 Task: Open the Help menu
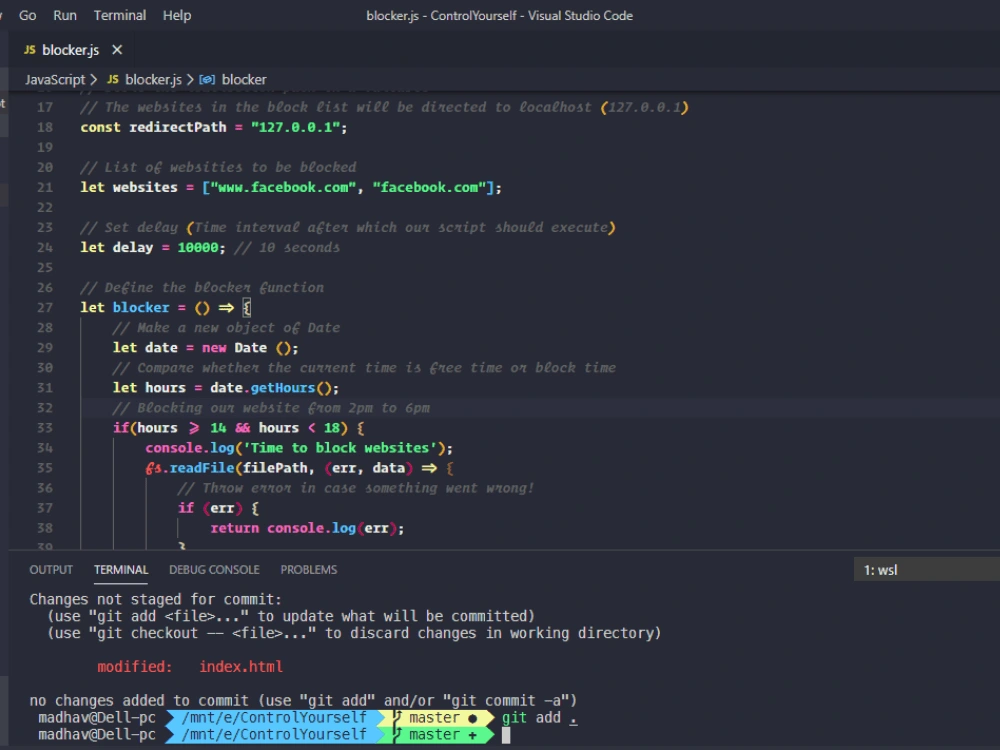coord(177,15)
